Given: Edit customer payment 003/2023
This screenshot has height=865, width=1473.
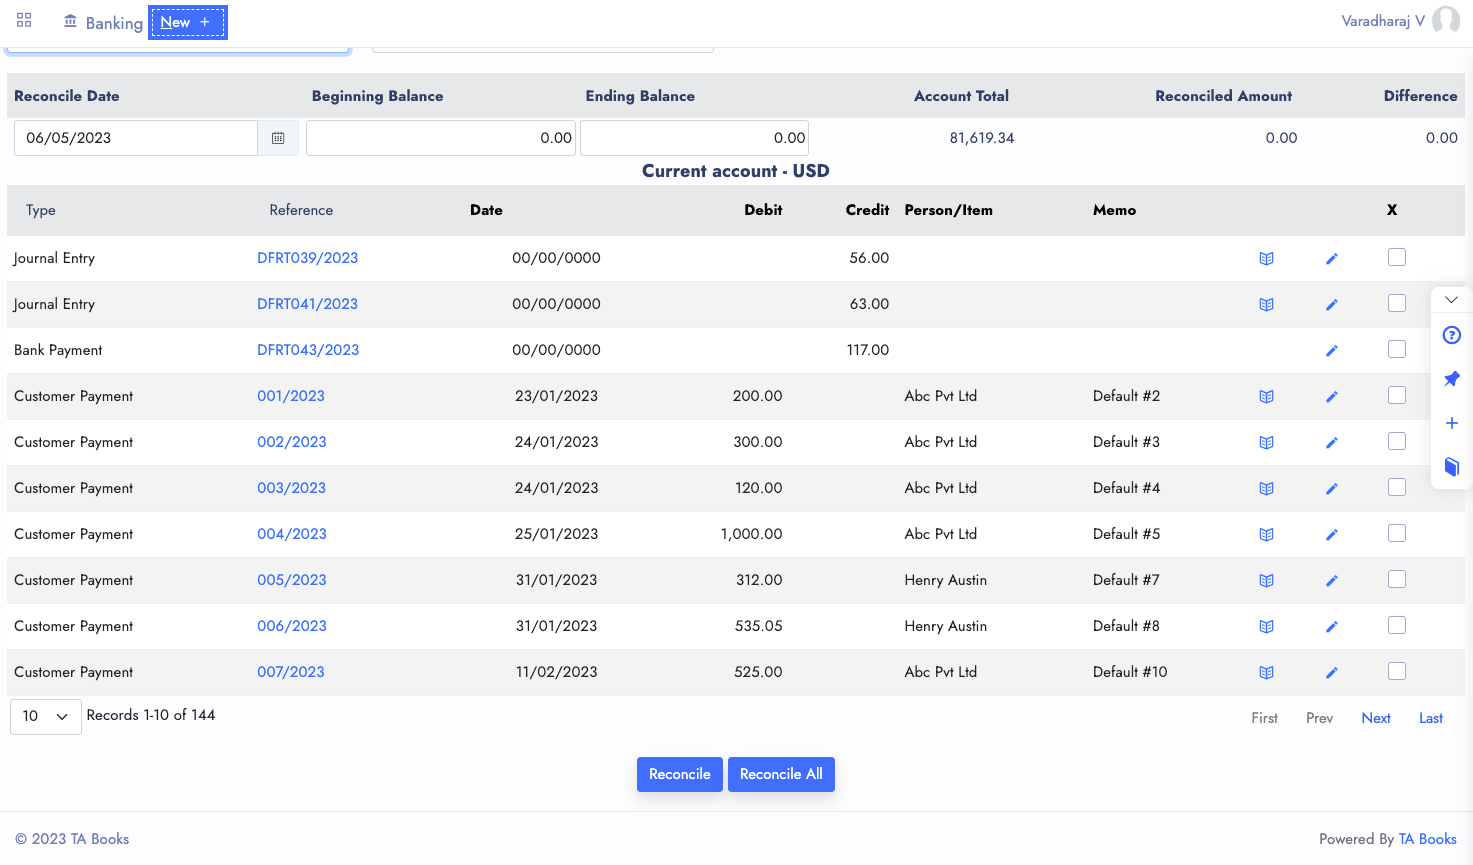Looking at the screenshot, I should (1332, 489).
